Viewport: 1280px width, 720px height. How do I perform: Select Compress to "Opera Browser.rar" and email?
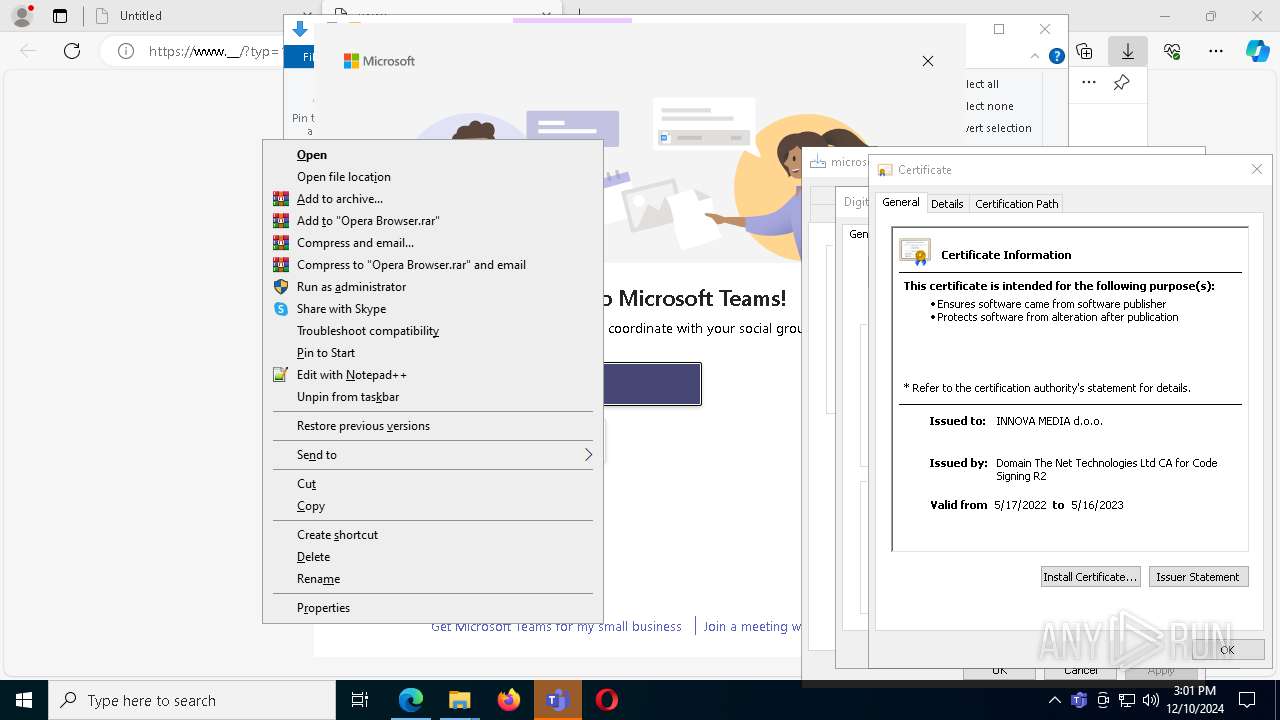[x=433, y=265]
